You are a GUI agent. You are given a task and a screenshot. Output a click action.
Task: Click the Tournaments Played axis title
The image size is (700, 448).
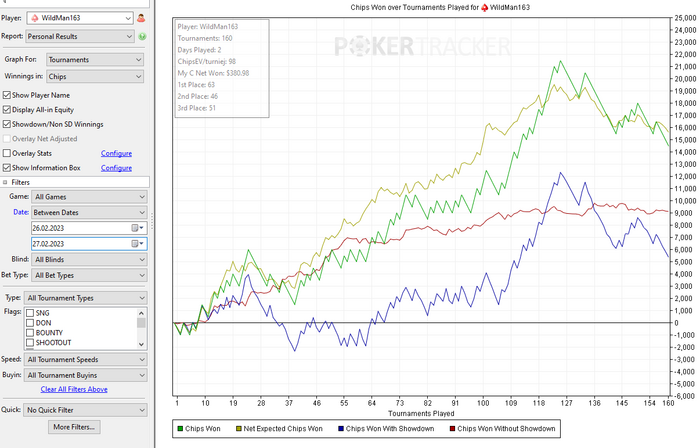click(x=421, y=413)
